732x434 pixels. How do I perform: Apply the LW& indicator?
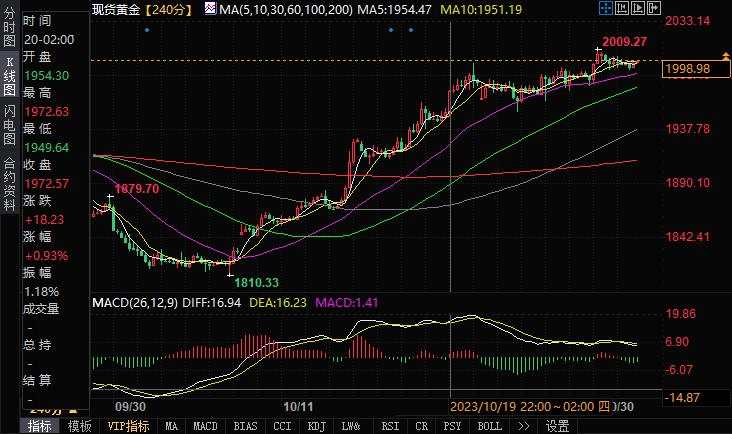click(x=351, y=426)
